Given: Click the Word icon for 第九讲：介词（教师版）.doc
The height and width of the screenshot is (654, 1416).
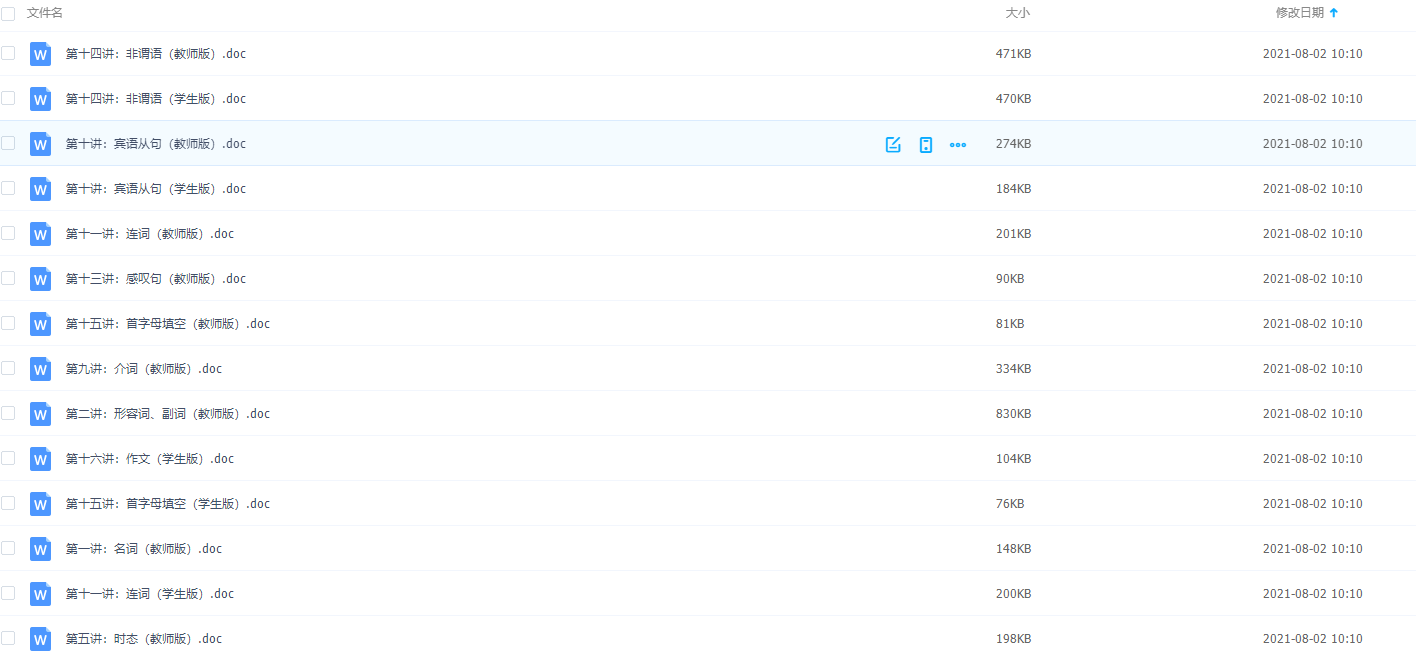Looking at the screenshot, I should coord(40,369).
